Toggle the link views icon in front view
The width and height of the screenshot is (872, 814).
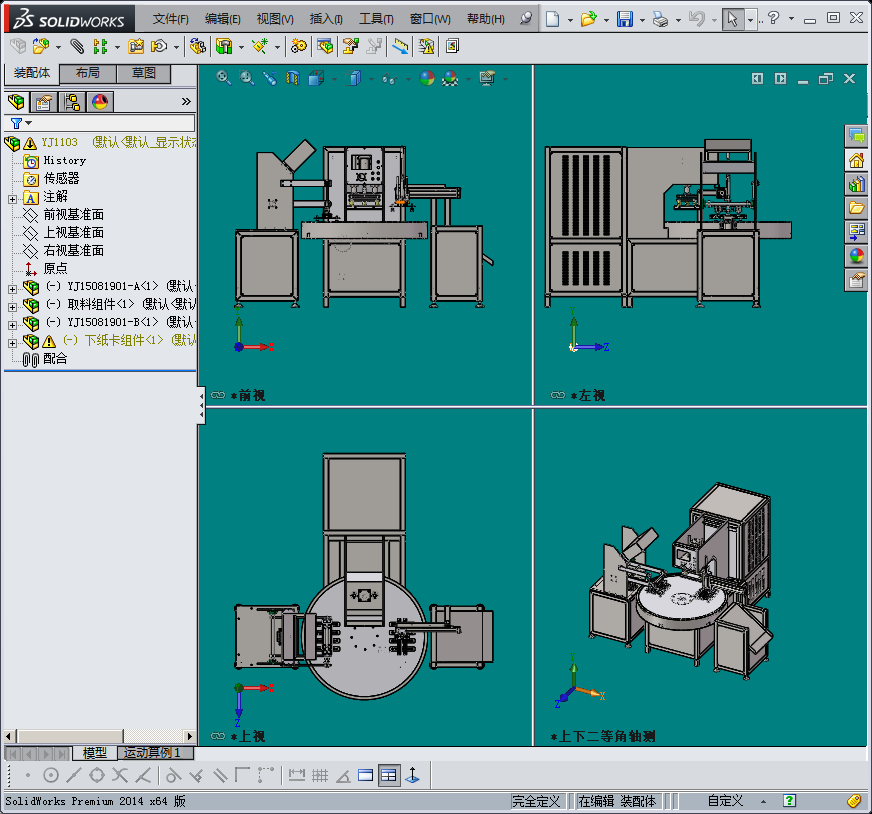tap(219, 395)
